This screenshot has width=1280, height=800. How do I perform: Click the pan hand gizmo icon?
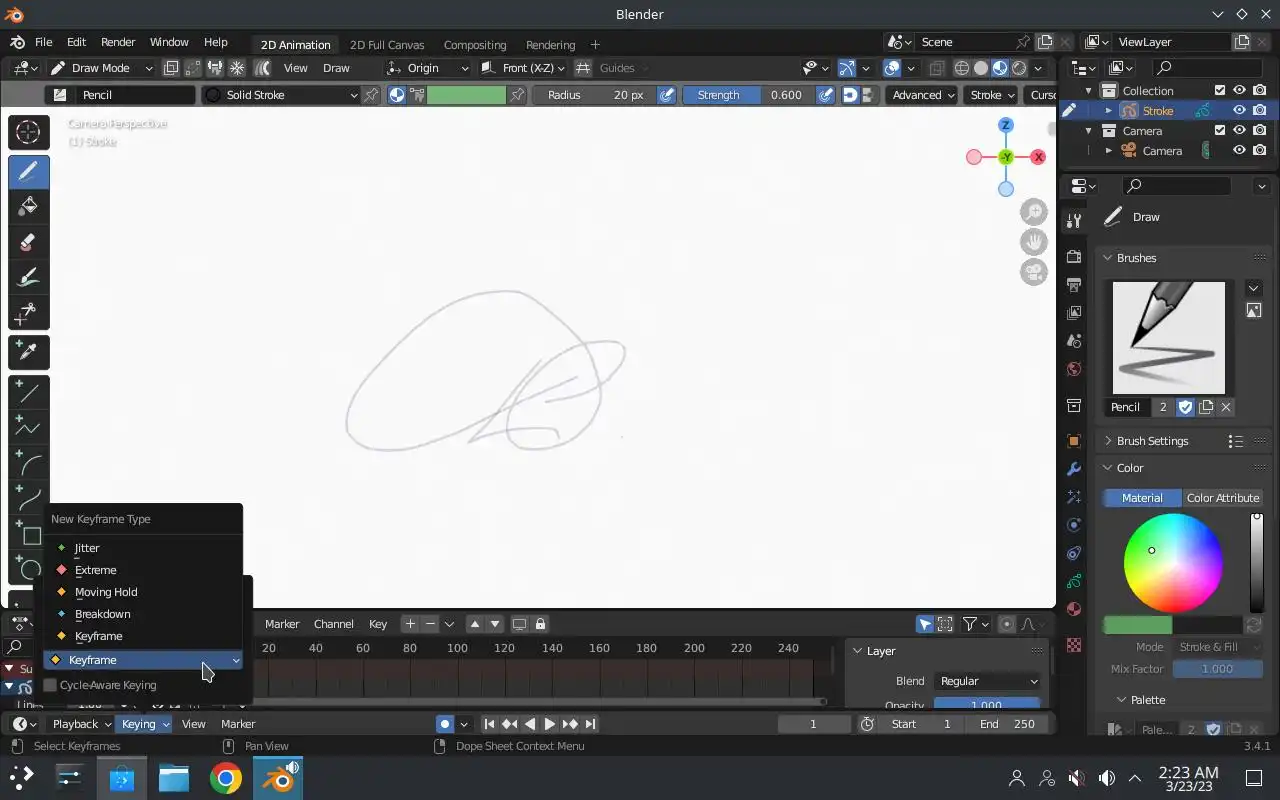[x=1033, y=242]
